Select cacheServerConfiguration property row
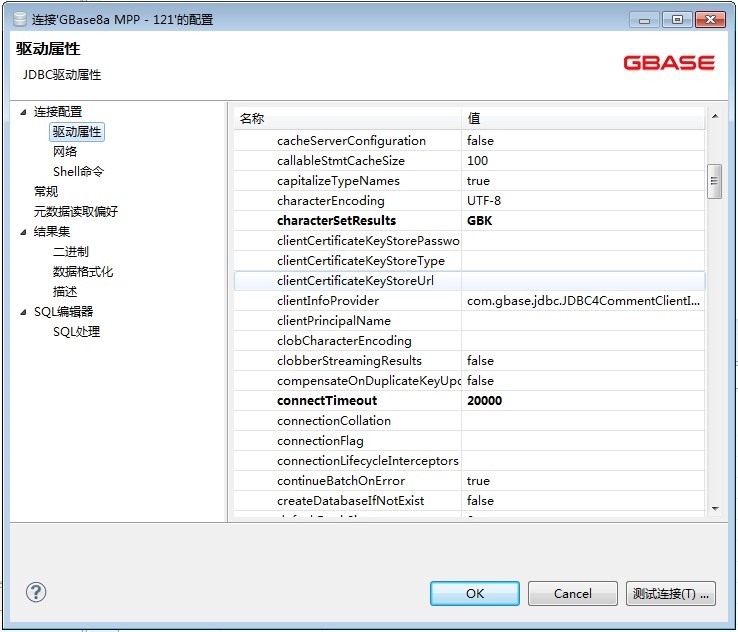Screen dimensions: 738x632 point(469,141)
